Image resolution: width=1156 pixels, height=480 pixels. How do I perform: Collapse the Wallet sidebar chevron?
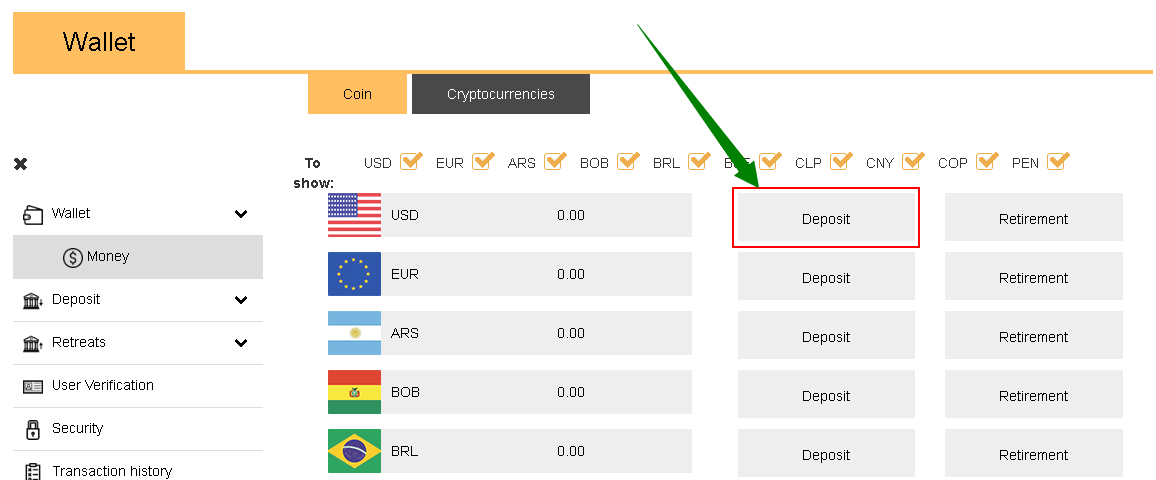click(240, 215)
